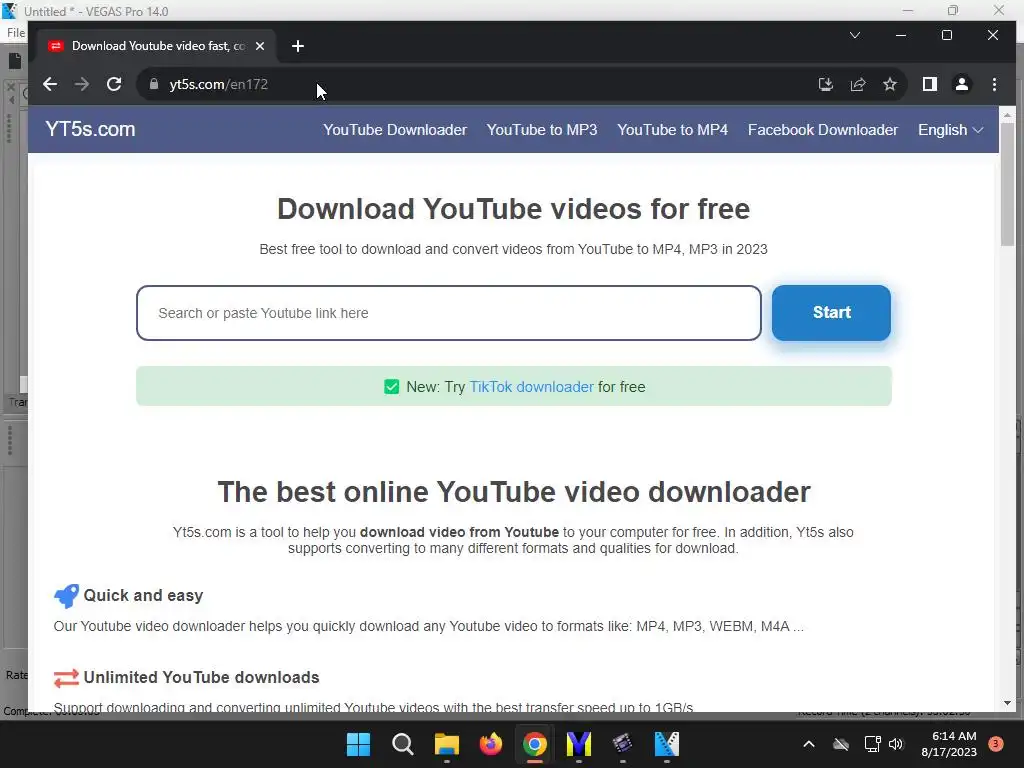Image resolution: width=1024 pixels, height=768 pixels.
Task: Open the tab search chevron
Action: (854, 35)
